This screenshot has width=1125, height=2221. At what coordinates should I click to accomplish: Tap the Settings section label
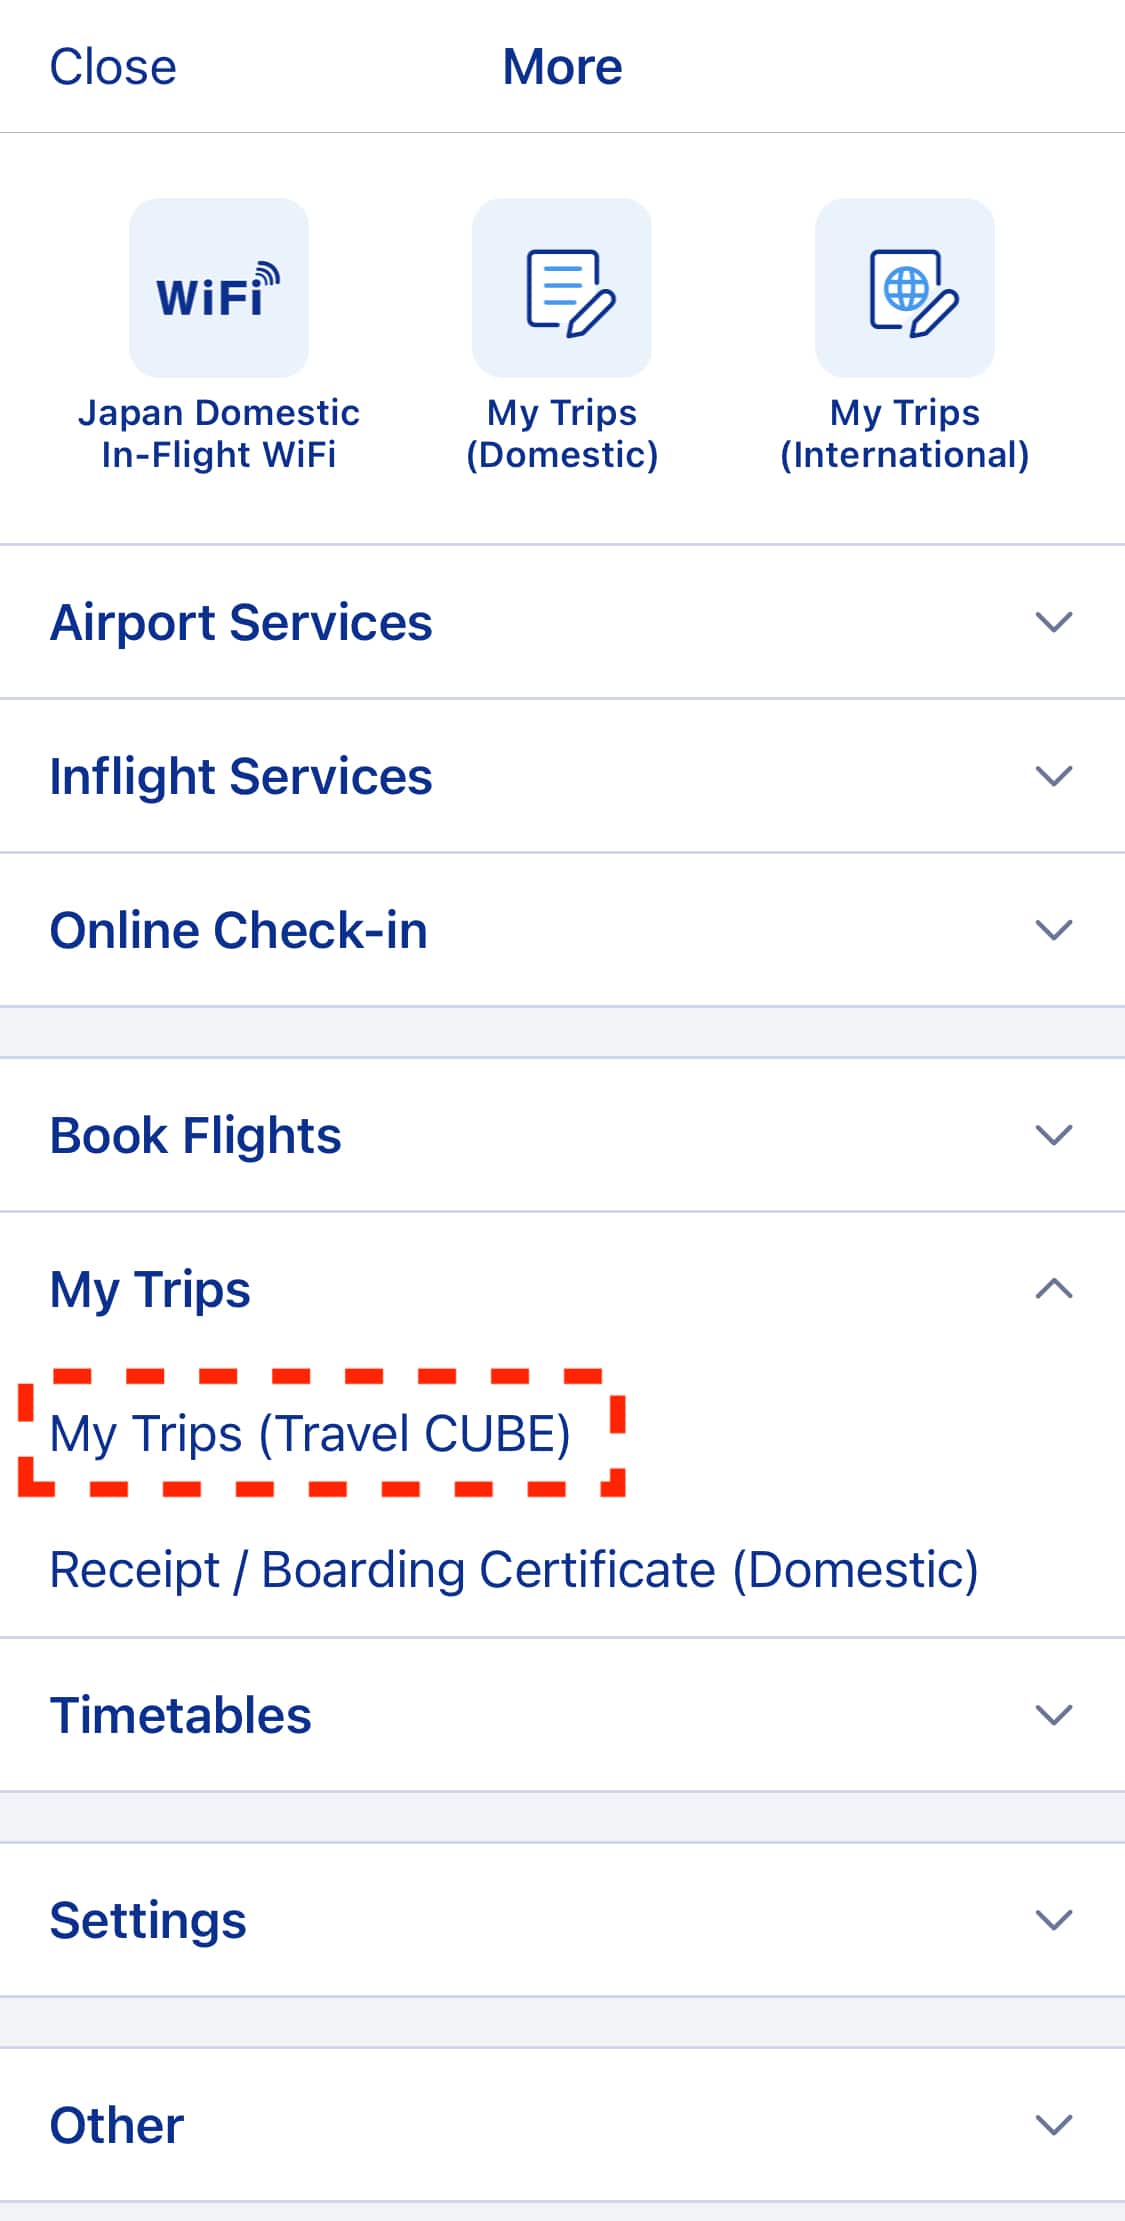click(x=148, y=1920)
